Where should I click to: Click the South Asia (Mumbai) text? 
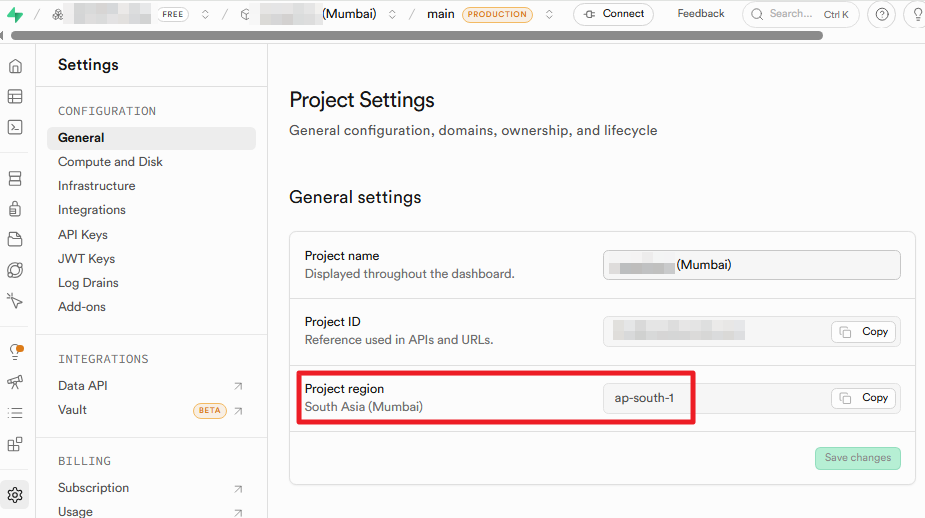coord(364,407)
